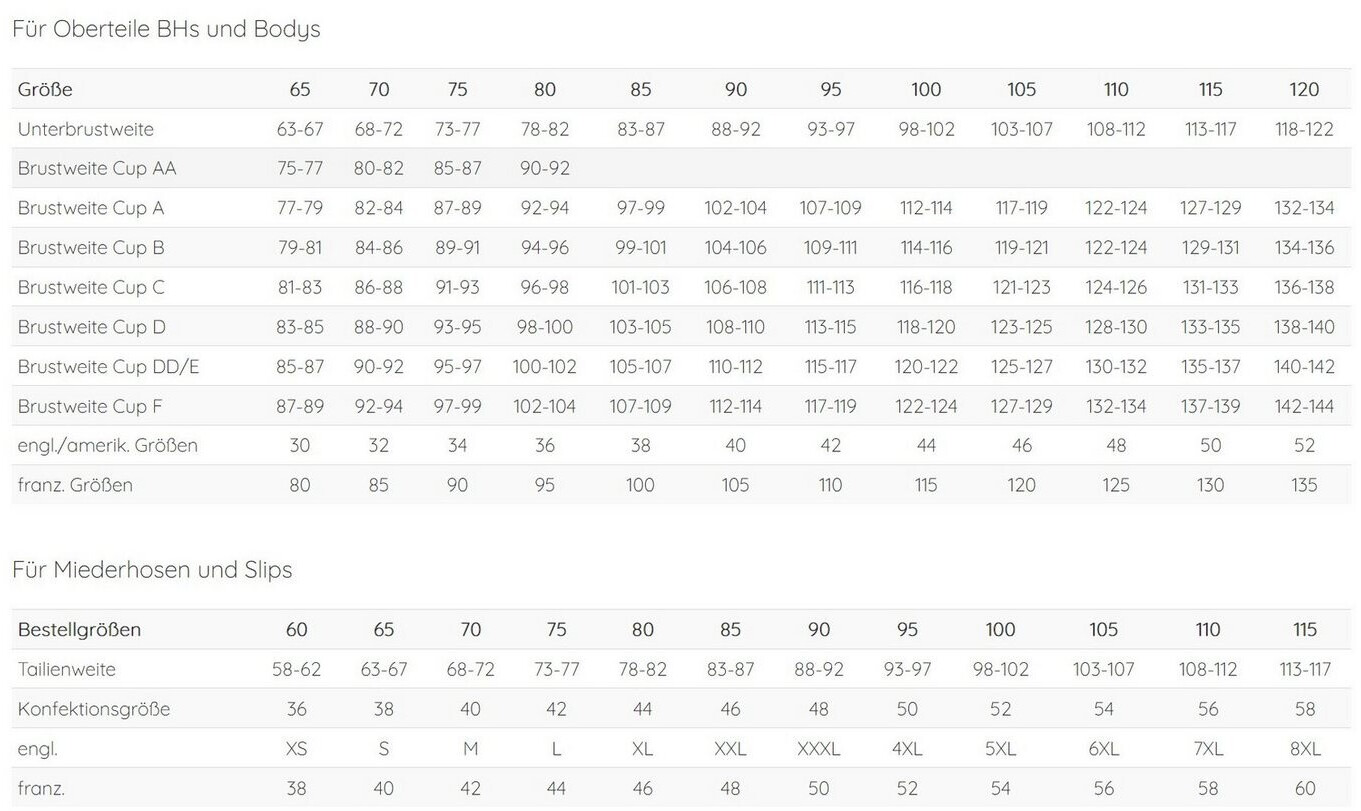Select the Cup F value 142-144
Viewport: 1361px width, 811px height.
point(1304,406)
